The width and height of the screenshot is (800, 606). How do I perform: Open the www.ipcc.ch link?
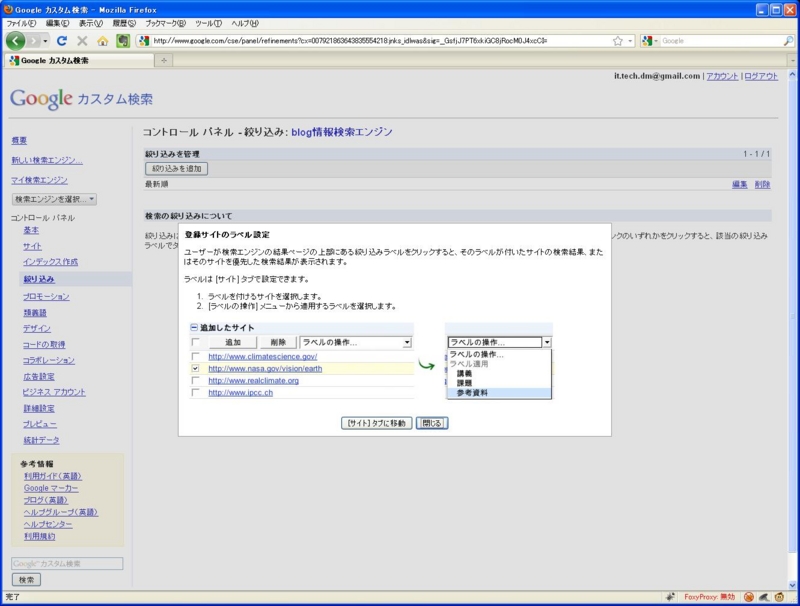[x=241, y=393]
